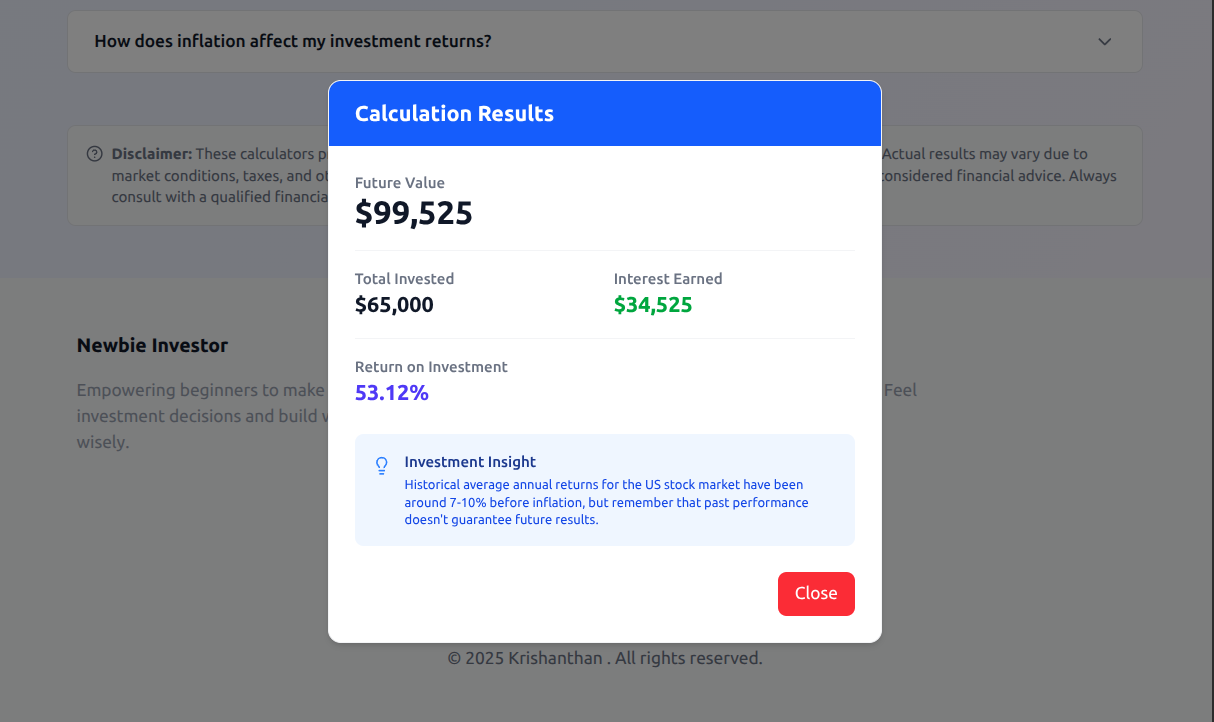This screenshot has width=1214, height=722.
Task: Select the $99,525 future value amount
Action: [x=413, y=213]
